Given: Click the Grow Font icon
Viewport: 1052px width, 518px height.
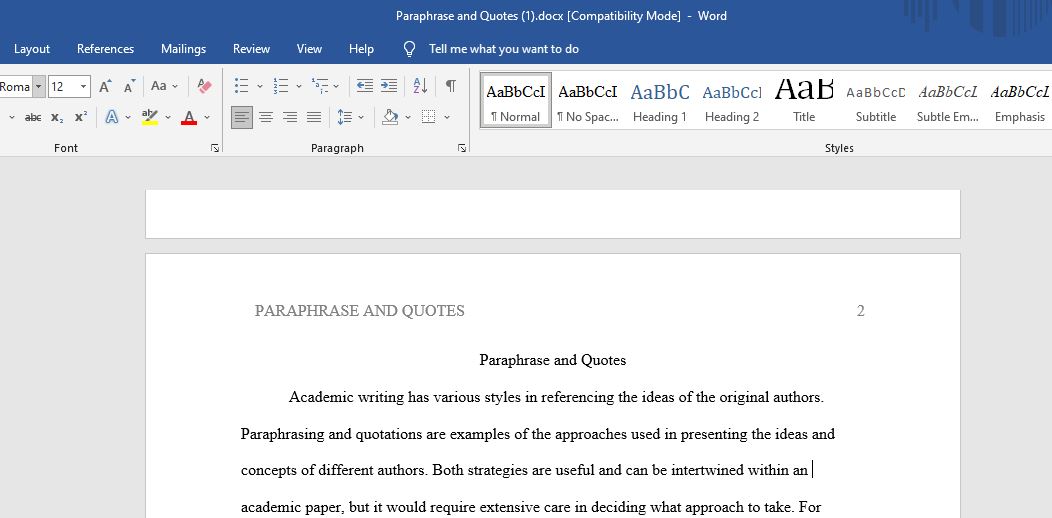Looking at the screenshot, I should [x=105, y=86].
